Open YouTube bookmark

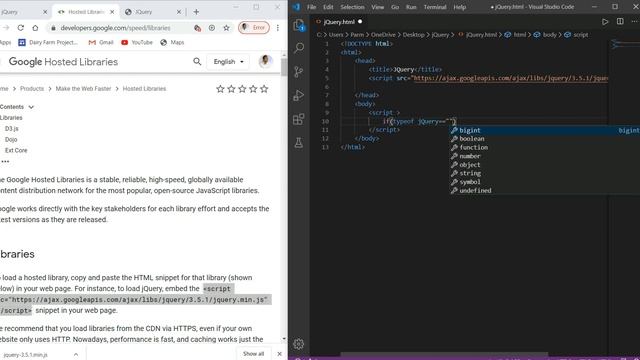tap(137, 42)
